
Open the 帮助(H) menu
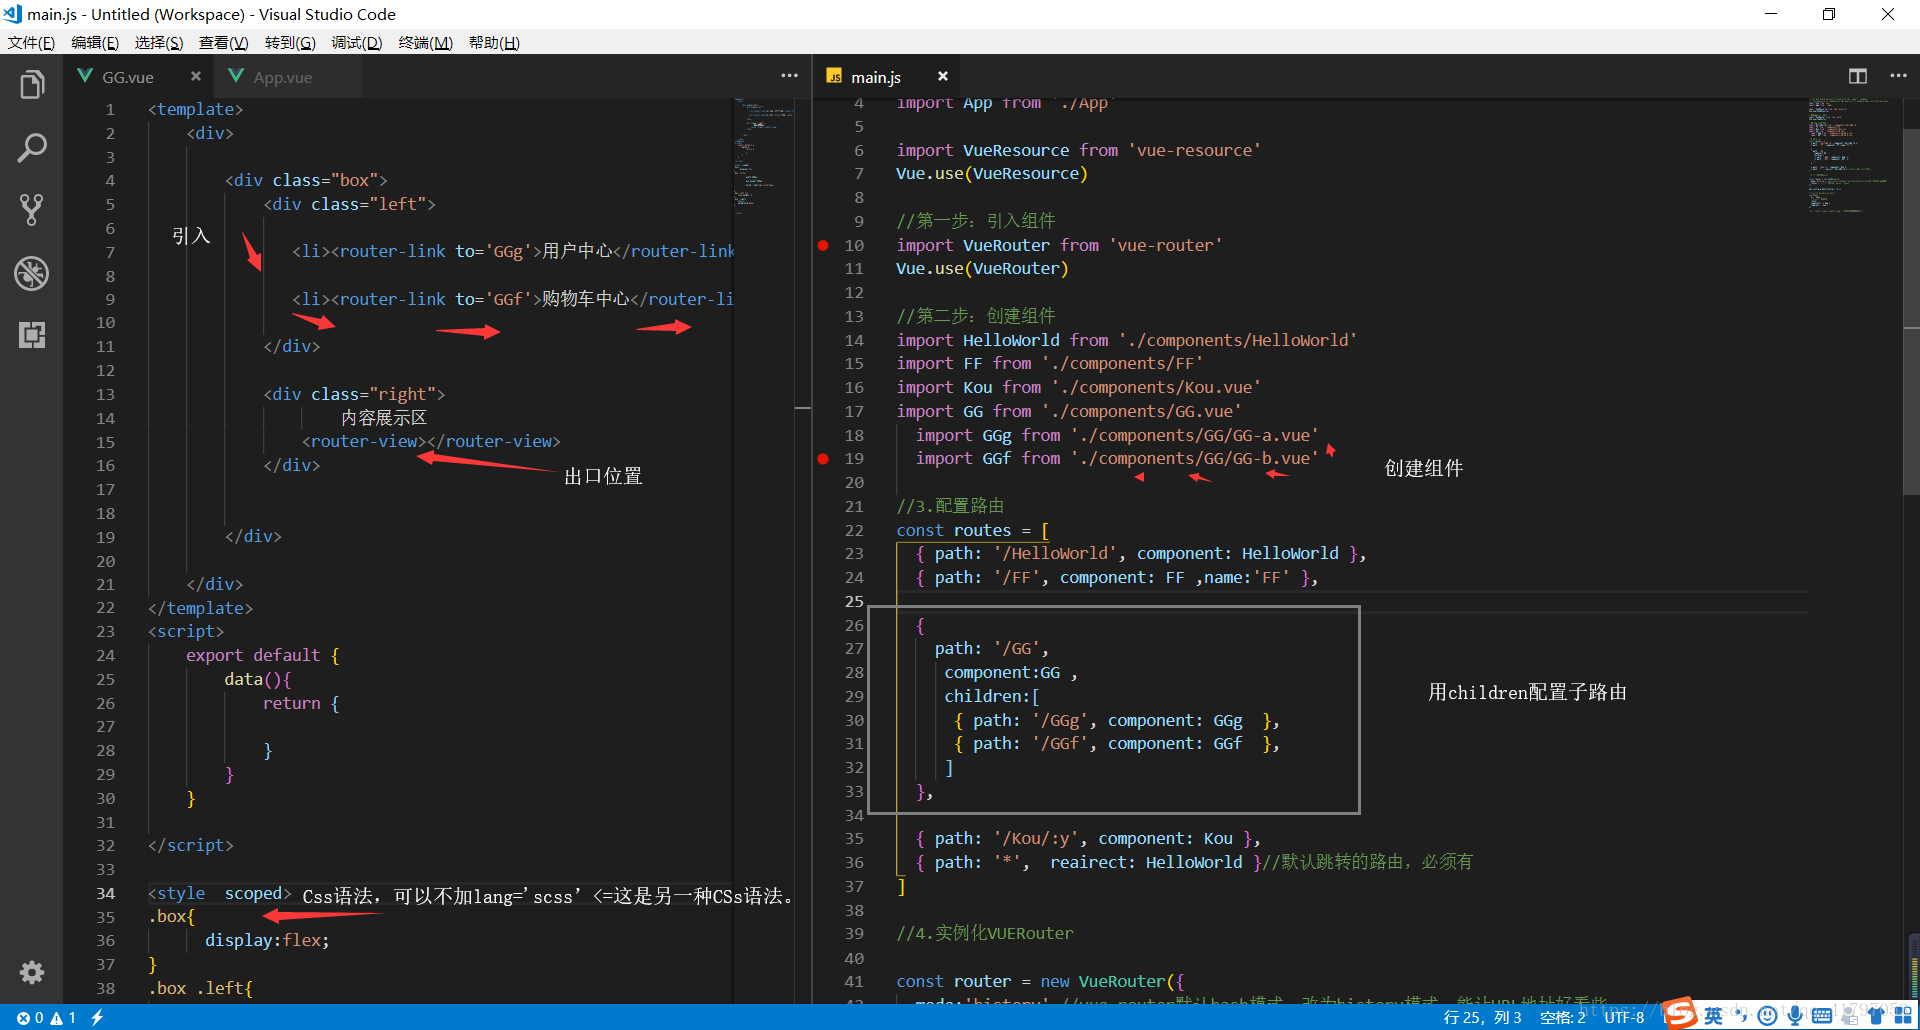494,43
